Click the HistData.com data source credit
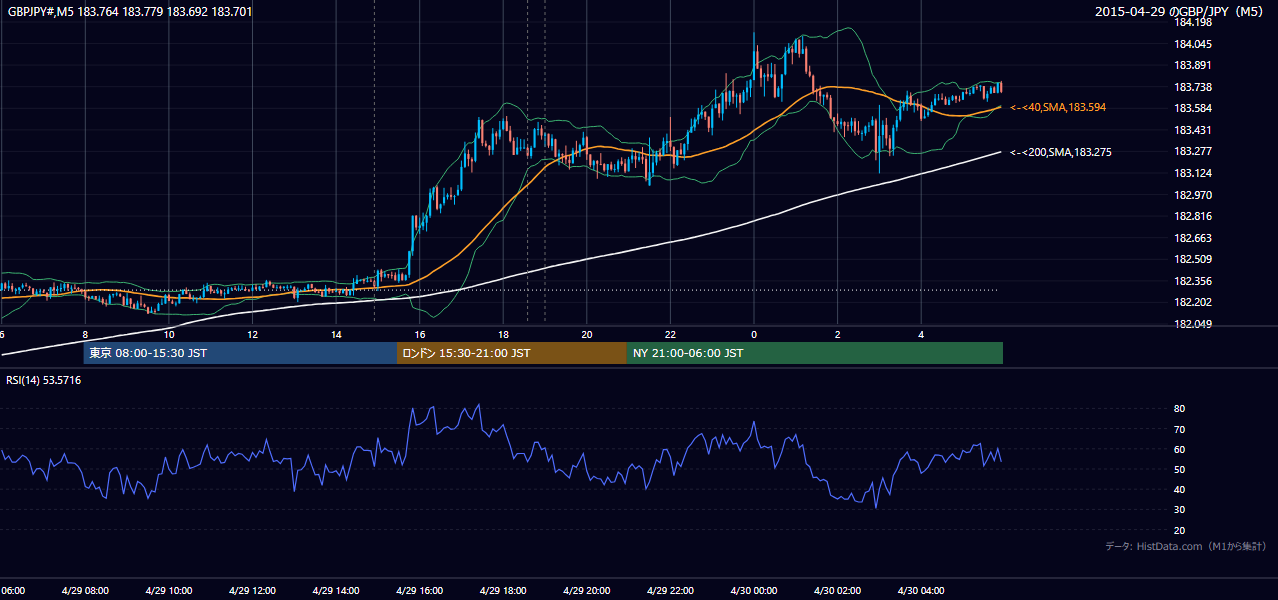The height and width of the screenshot is (600, 1278). point(1186,546)
